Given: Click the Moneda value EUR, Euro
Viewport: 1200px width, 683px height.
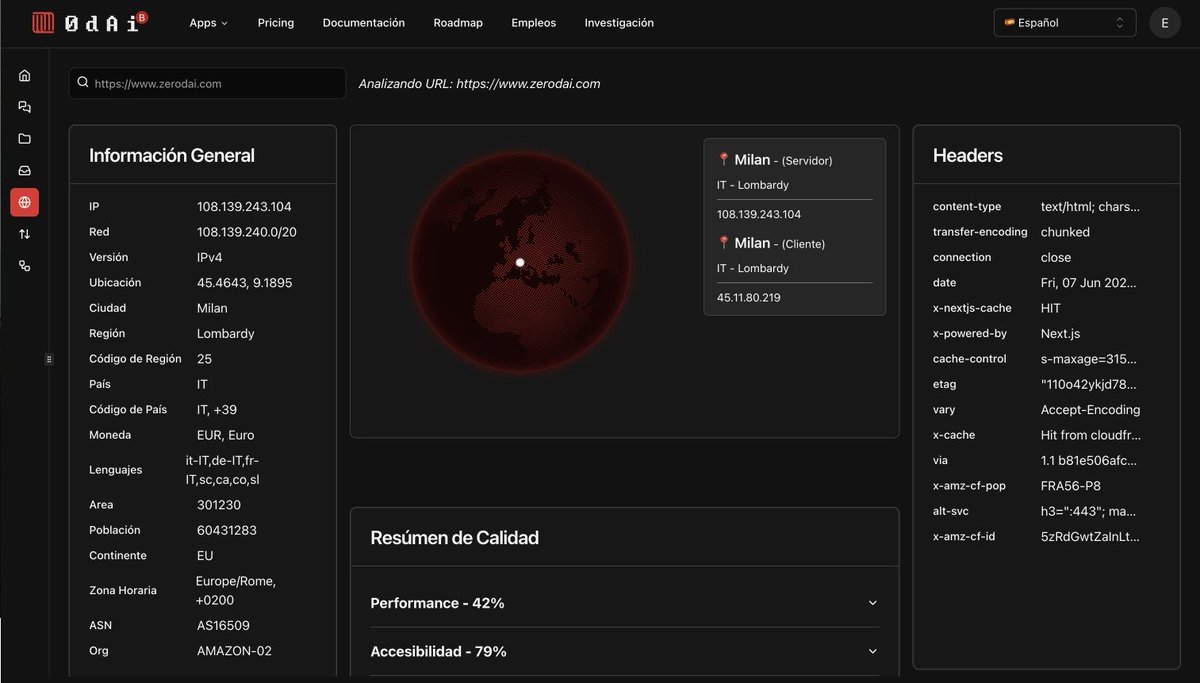Looking at the screenshot, I should pos(225,435).
